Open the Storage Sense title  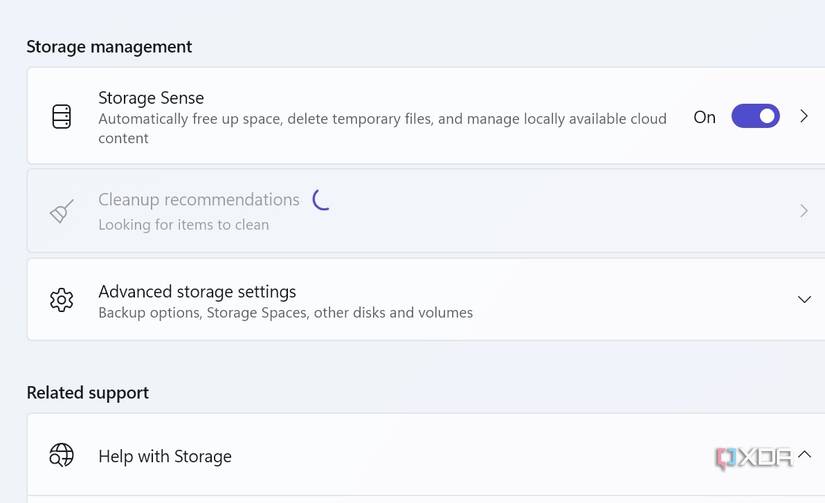[151, 98]
